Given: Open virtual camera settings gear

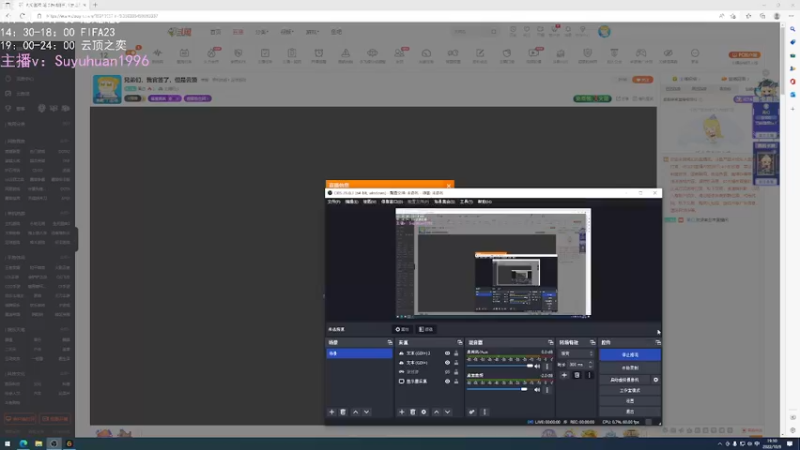Looking at the screenshot, I should pyautogui.click(x=656, y=380).
